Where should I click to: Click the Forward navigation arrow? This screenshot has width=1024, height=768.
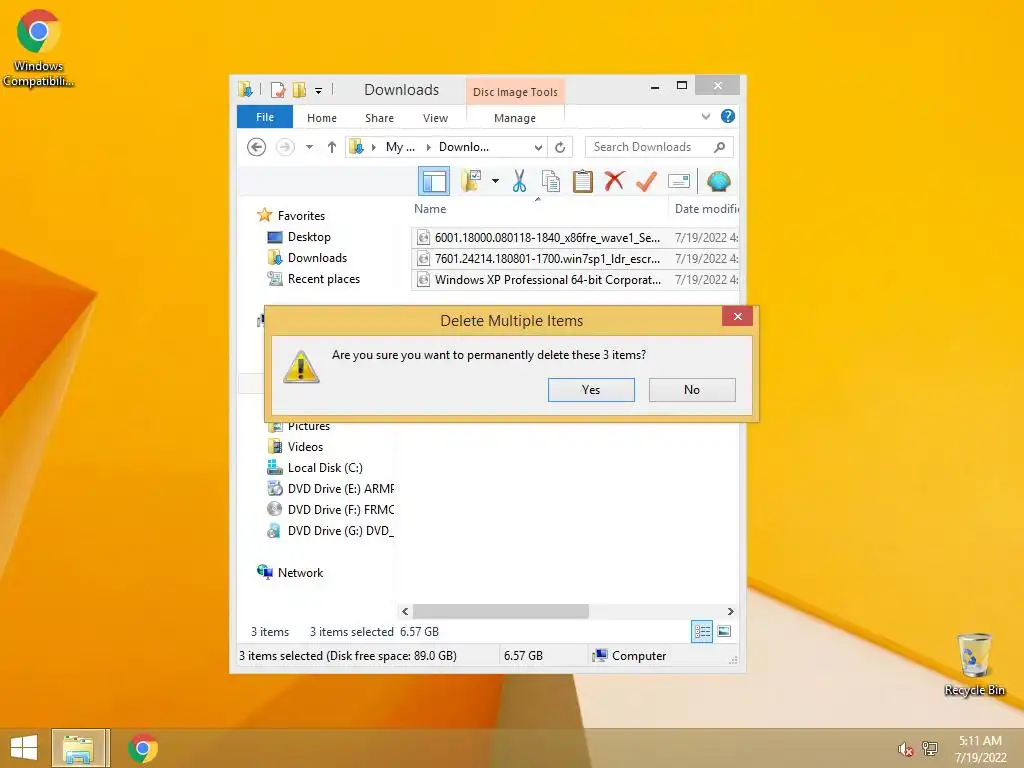tap(285, 147)
